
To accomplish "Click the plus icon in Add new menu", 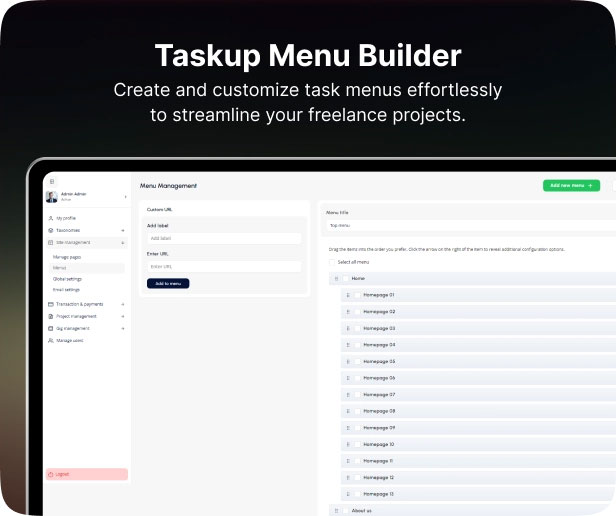I will pos(590,185).
